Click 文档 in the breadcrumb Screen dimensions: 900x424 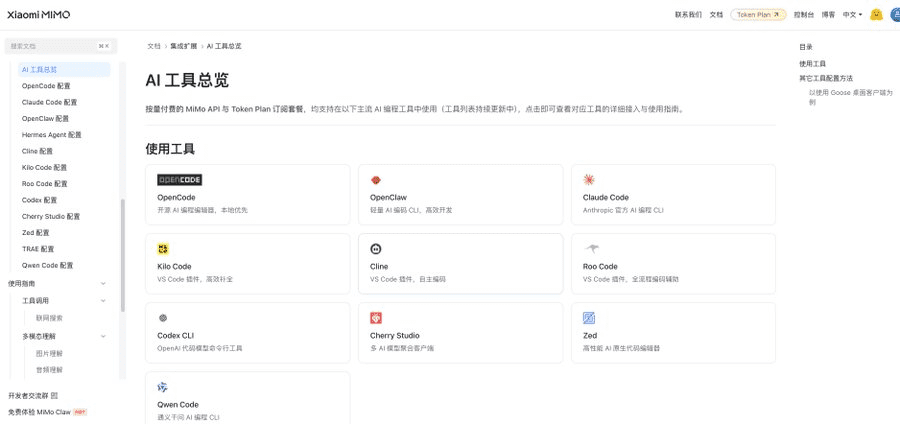154,46
